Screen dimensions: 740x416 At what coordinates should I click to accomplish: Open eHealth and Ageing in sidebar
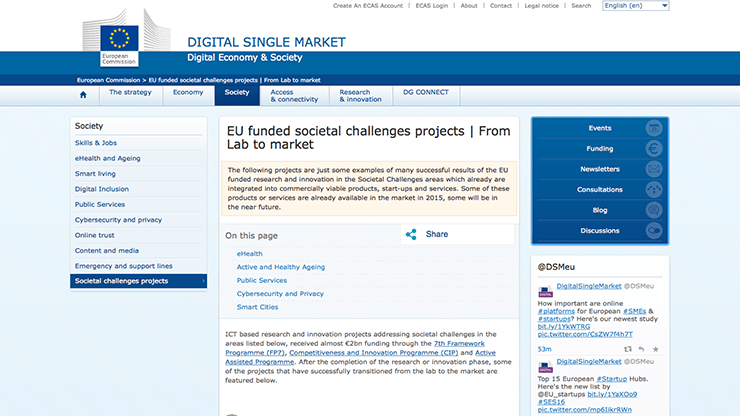[x=108, y=158]
